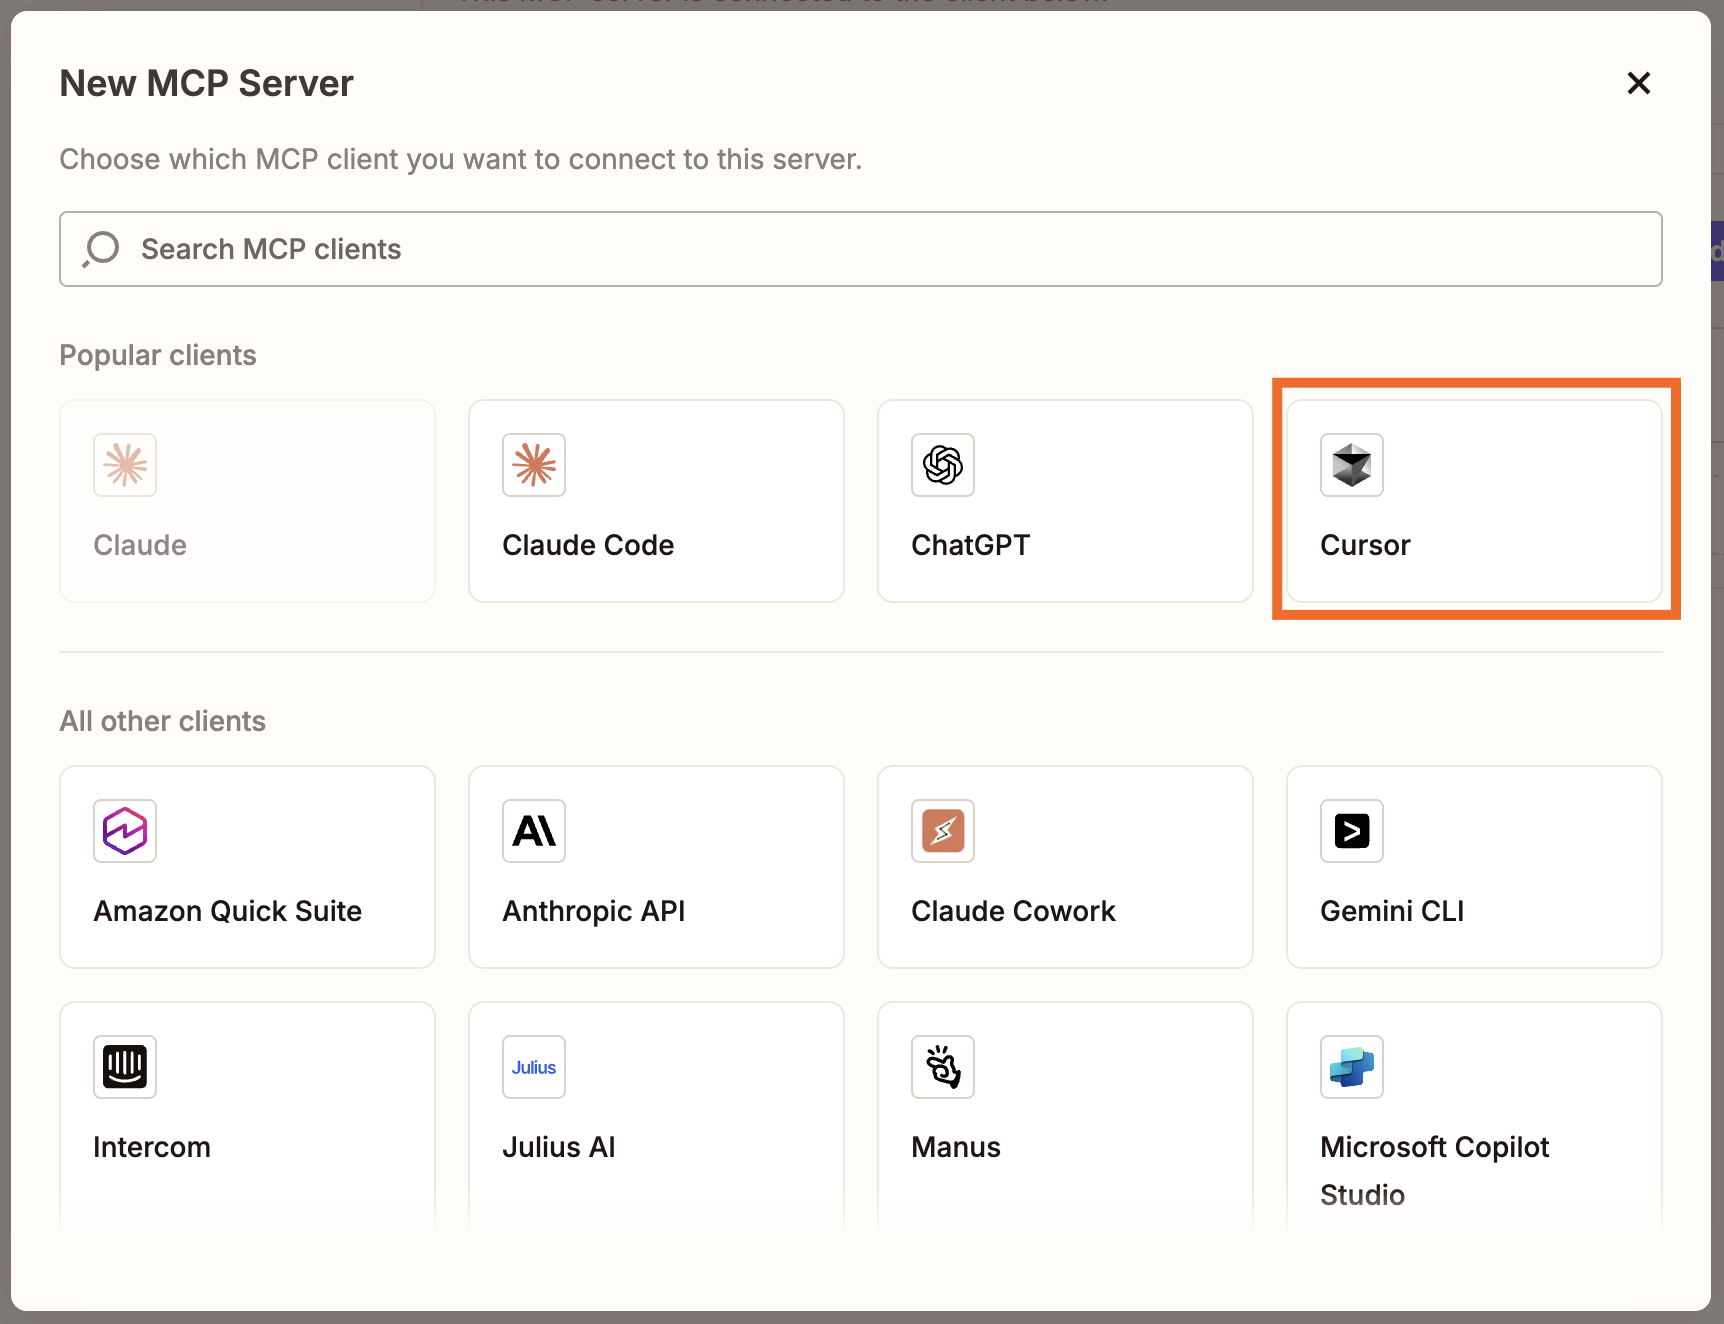
Task: Choose Claude Code as MCP client
Action: [x=655, y=500]
